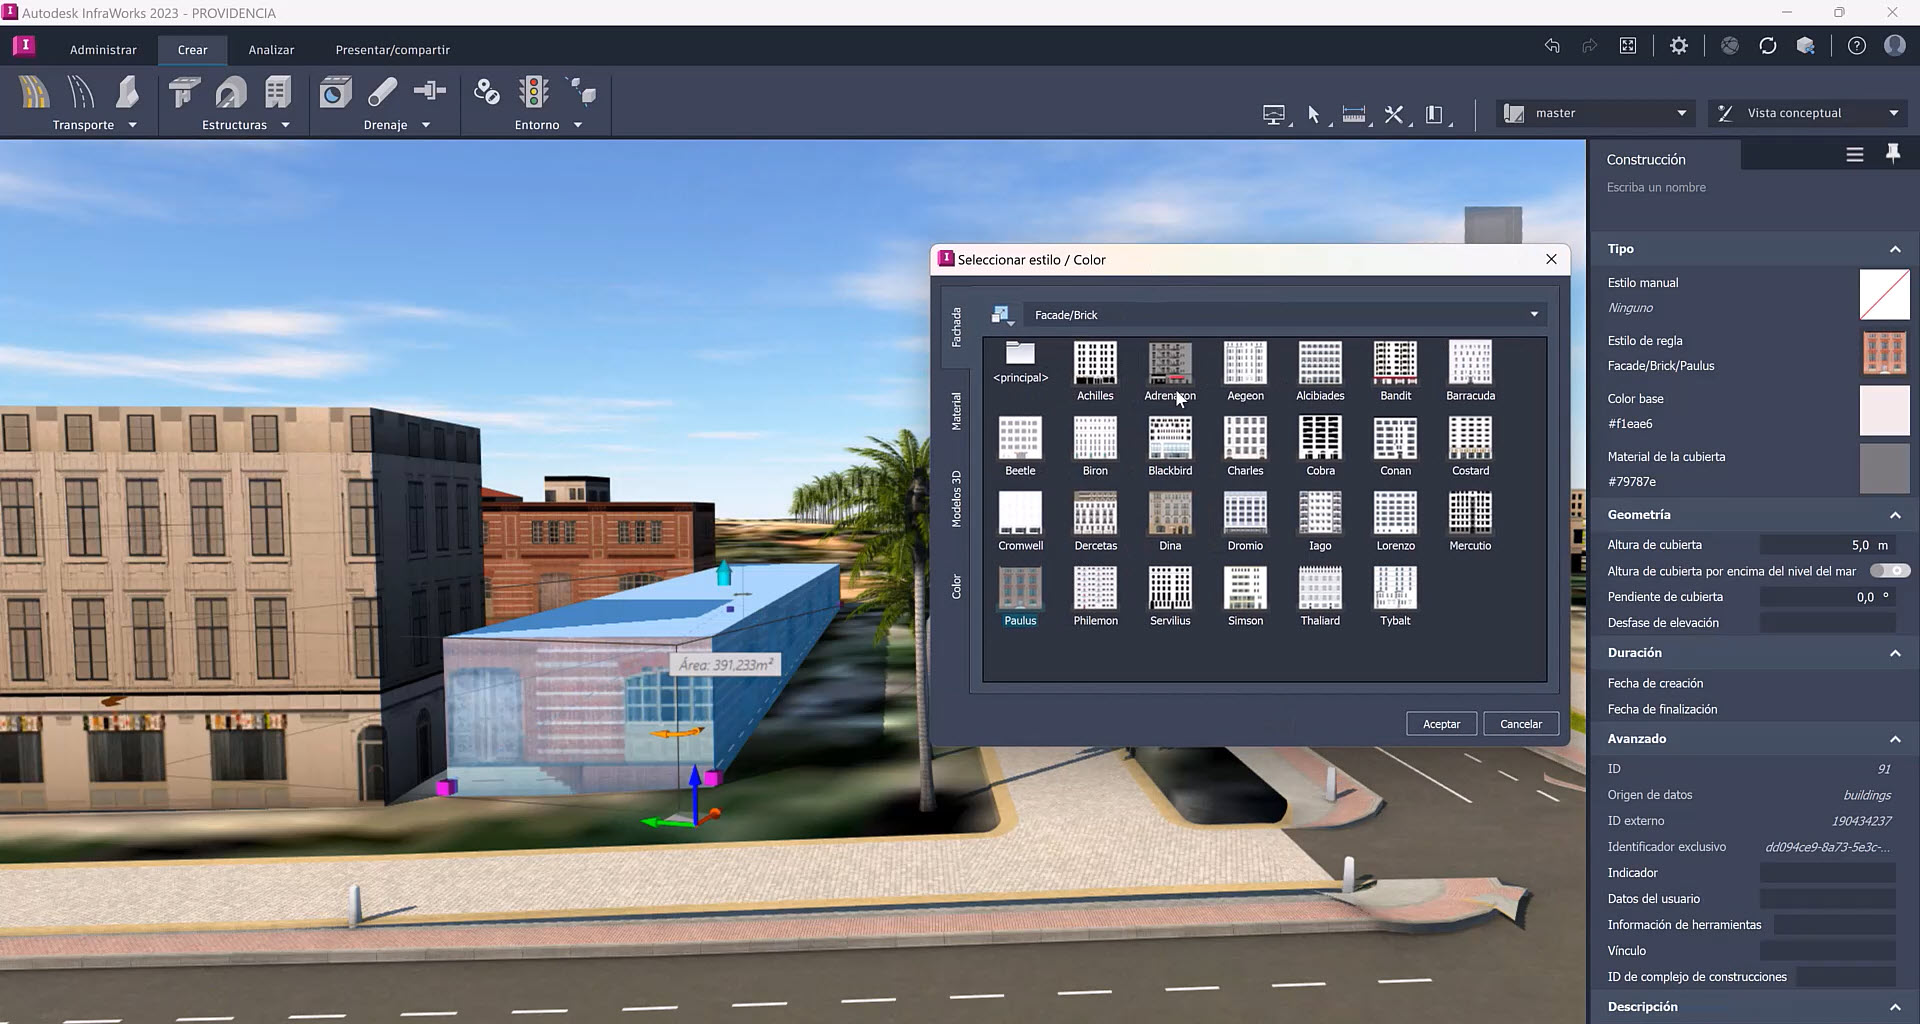Select the Bandit facade thumbnail

tap(1394, 365)
